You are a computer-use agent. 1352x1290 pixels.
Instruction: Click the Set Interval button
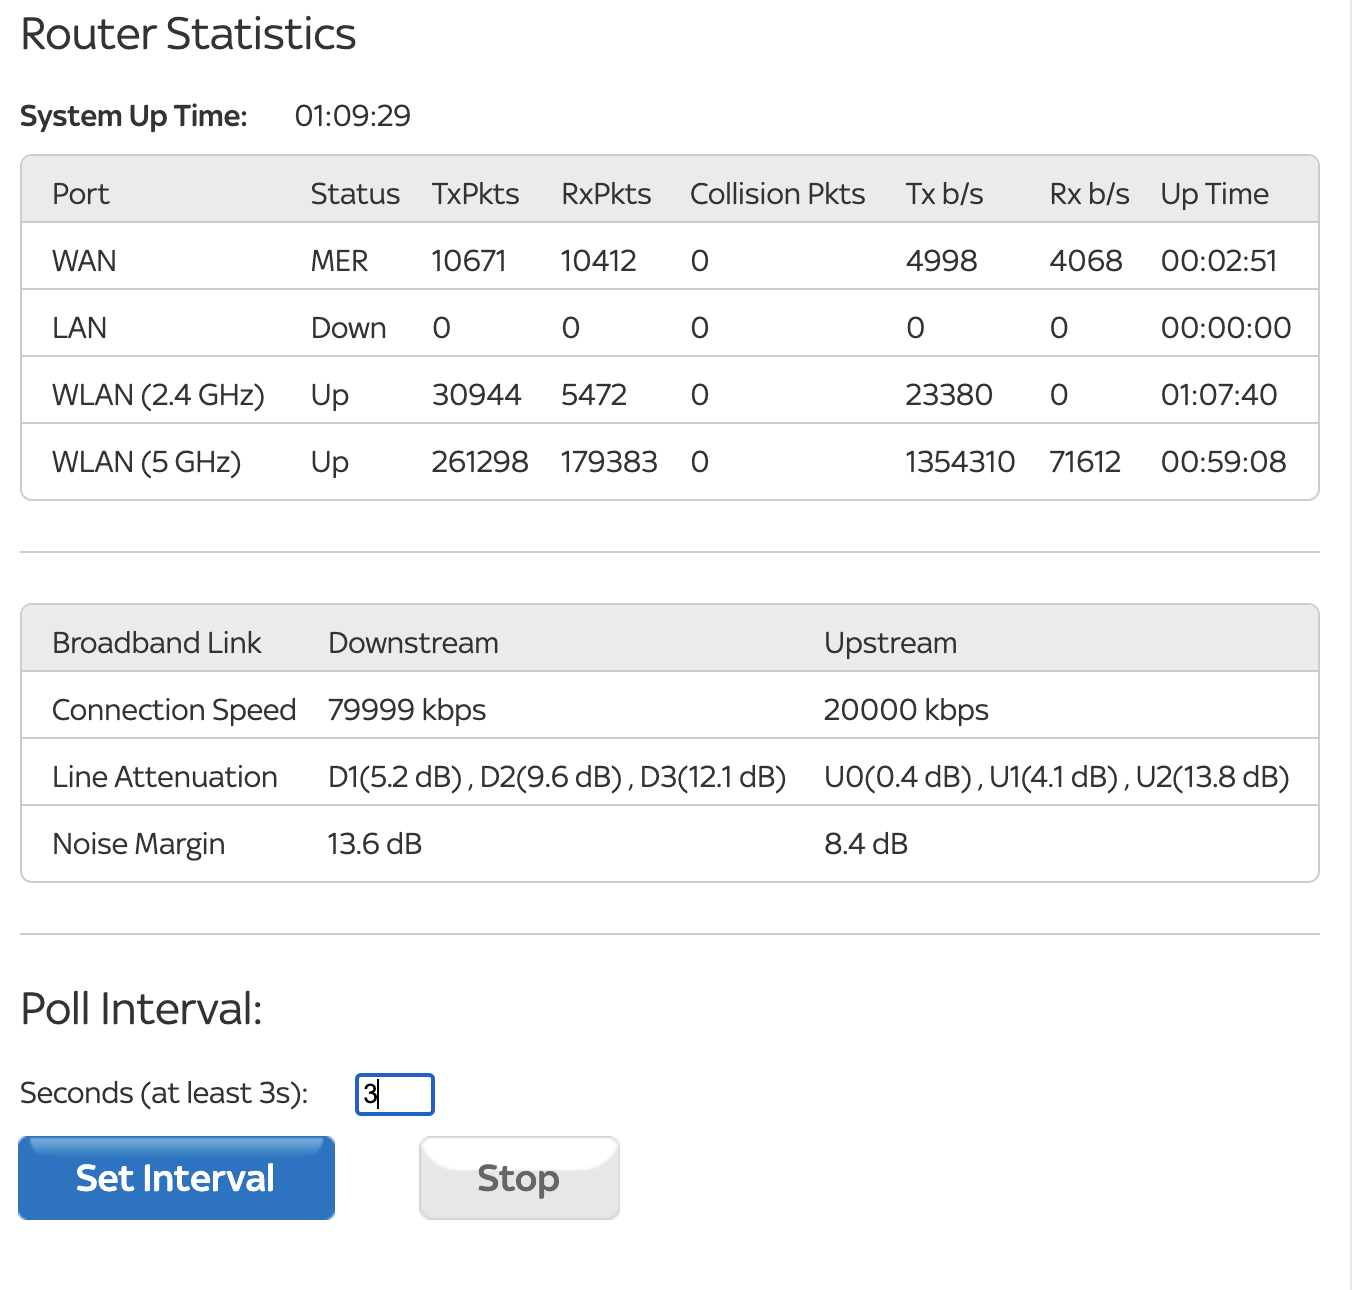[x=176, y=1178]
